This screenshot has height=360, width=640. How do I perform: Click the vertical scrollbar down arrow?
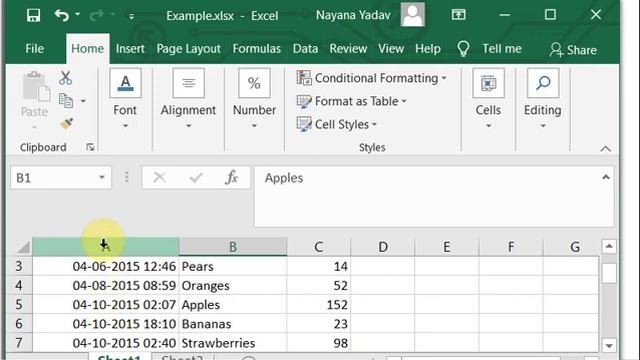tap(609, 346)
